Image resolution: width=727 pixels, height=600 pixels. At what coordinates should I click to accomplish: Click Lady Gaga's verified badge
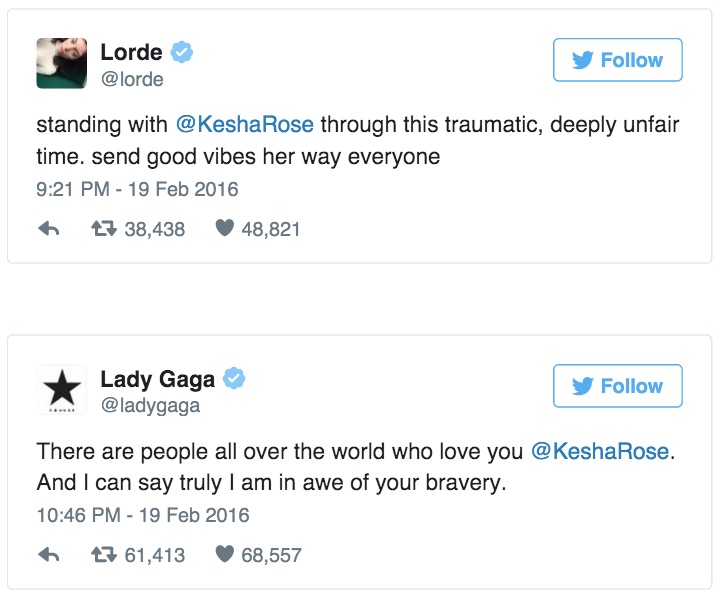click(x=234, y=380)
